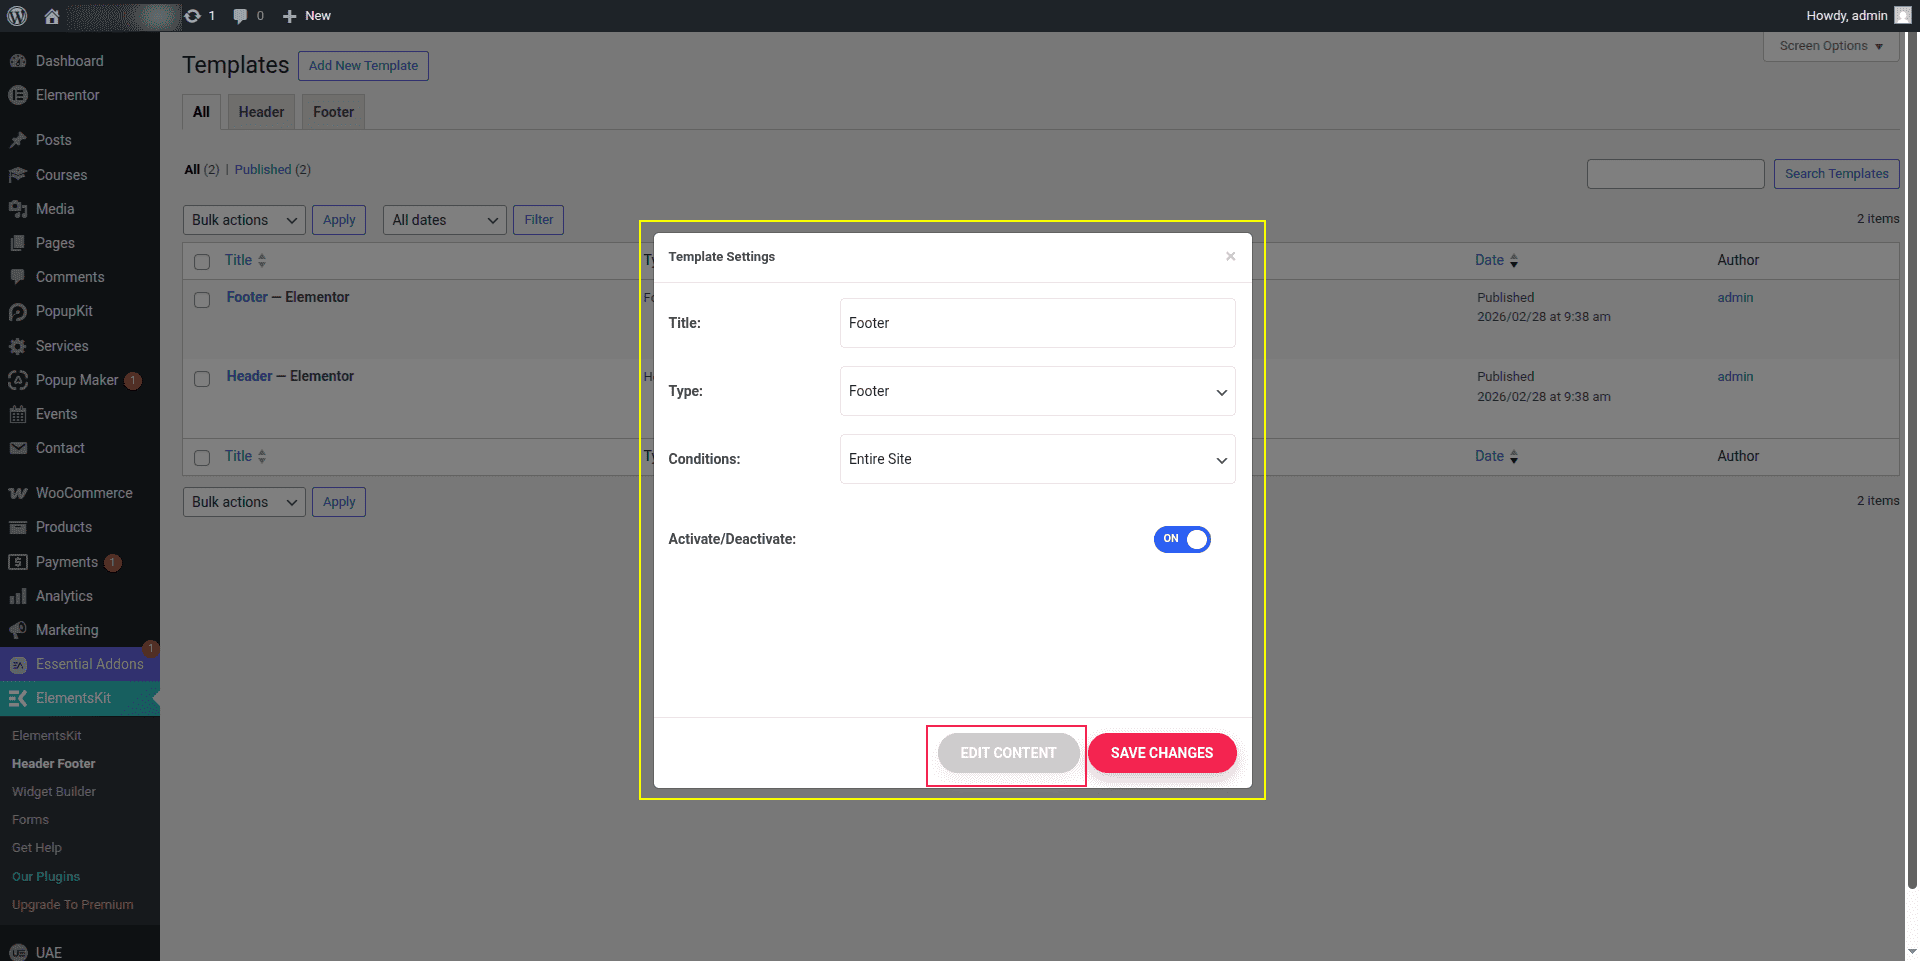
Task: Click the WordPress logo icon
Action: click(x=17, y=16)
